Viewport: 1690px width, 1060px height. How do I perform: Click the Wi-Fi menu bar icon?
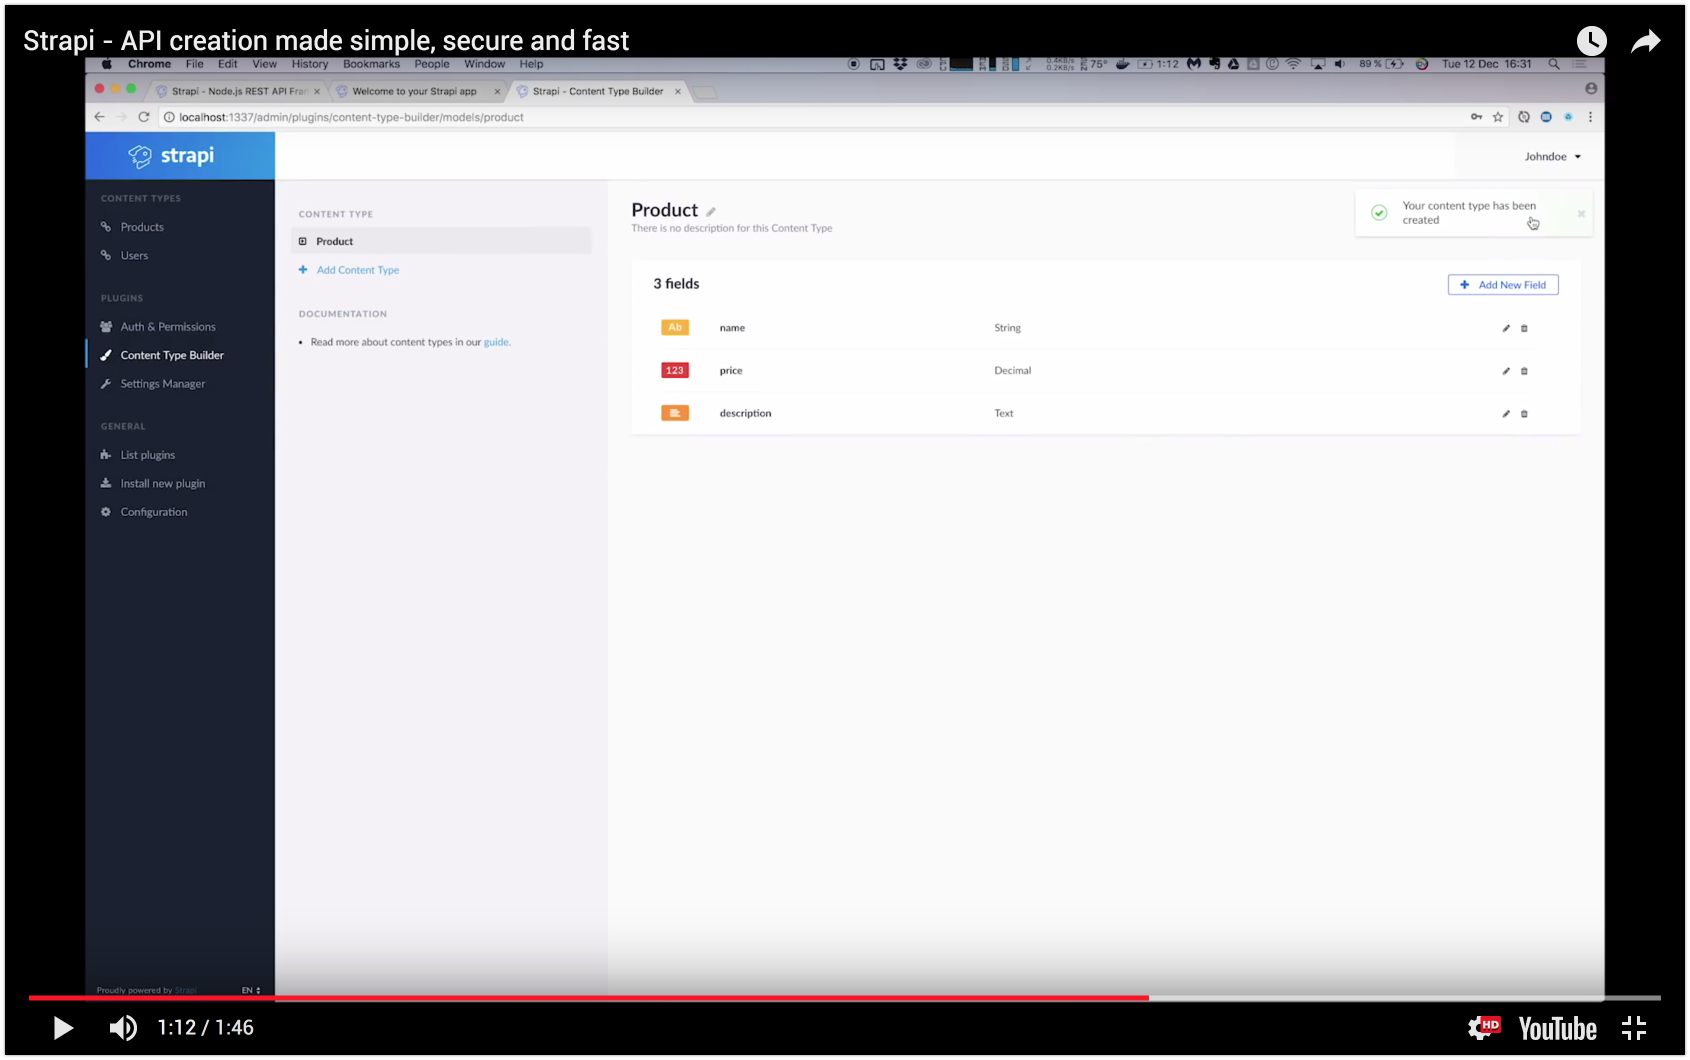pyautogui.click(x=1293, y=64)
